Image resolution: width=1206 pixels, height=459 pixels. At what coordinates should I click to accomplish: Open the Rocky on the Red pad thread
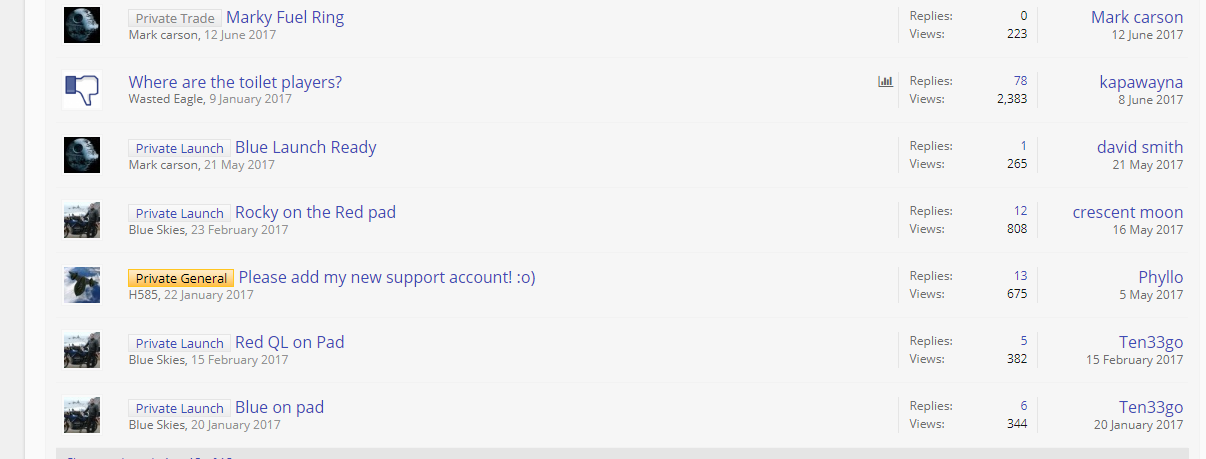(316, 212)
